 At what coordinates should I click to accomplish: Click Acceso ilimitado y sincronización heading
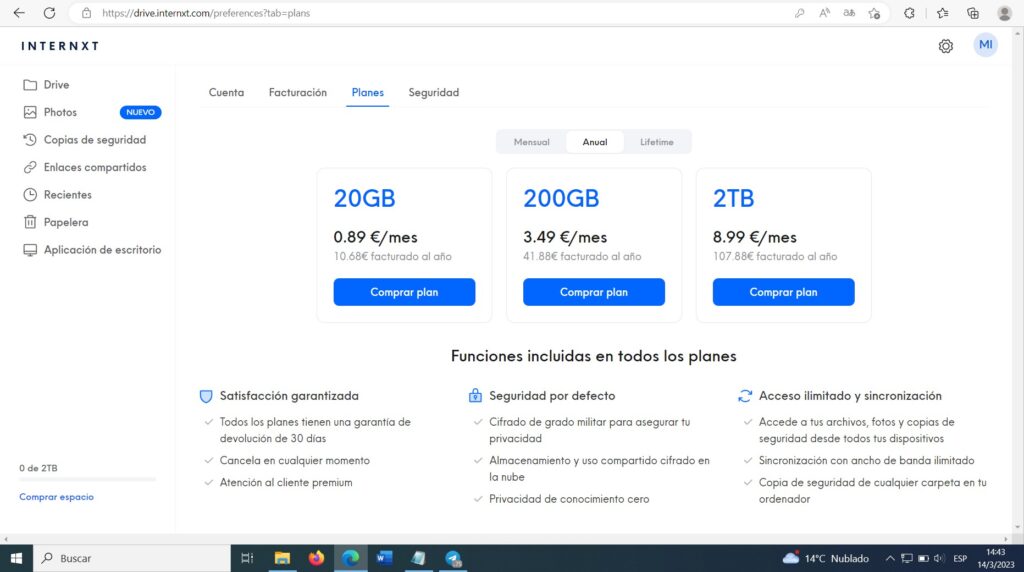point(850,396)
